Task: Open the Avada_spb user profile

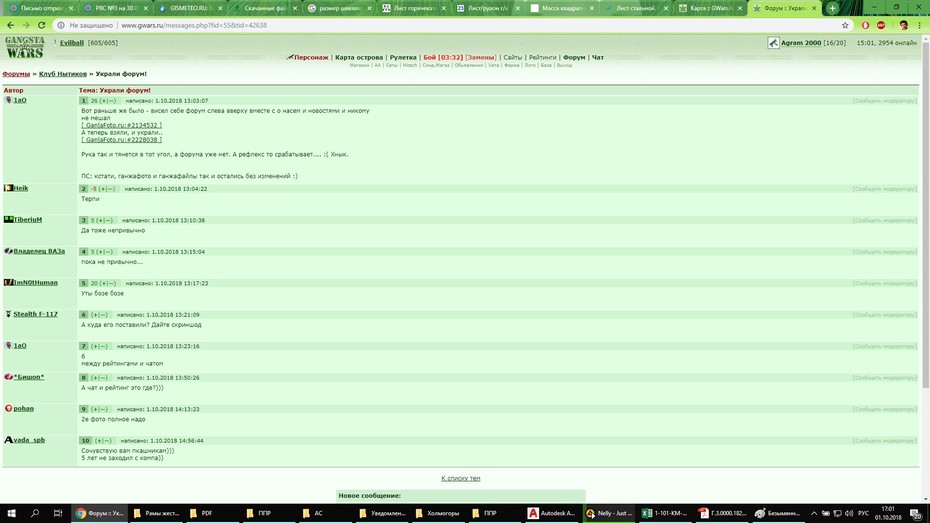Action: [x=29, y=440]
